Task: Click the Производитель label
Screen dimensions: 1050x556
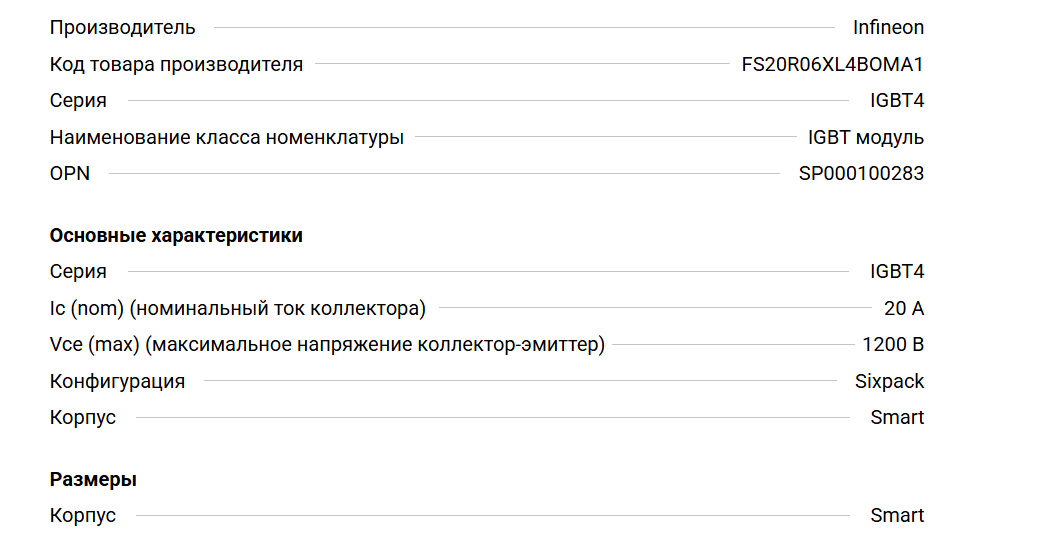Action: [x=122, y=28]
